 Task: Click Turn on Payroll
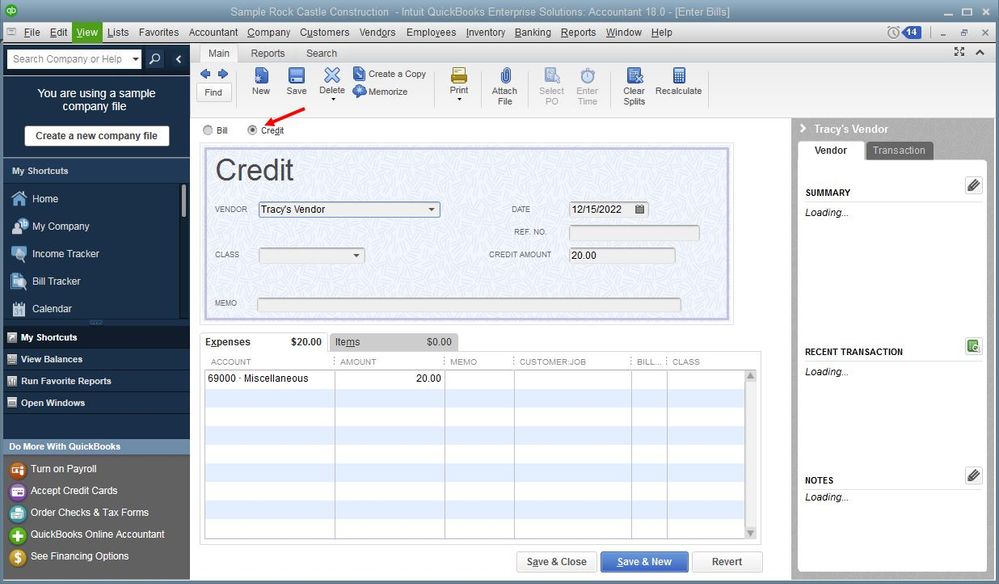click(x=63, y=469)
